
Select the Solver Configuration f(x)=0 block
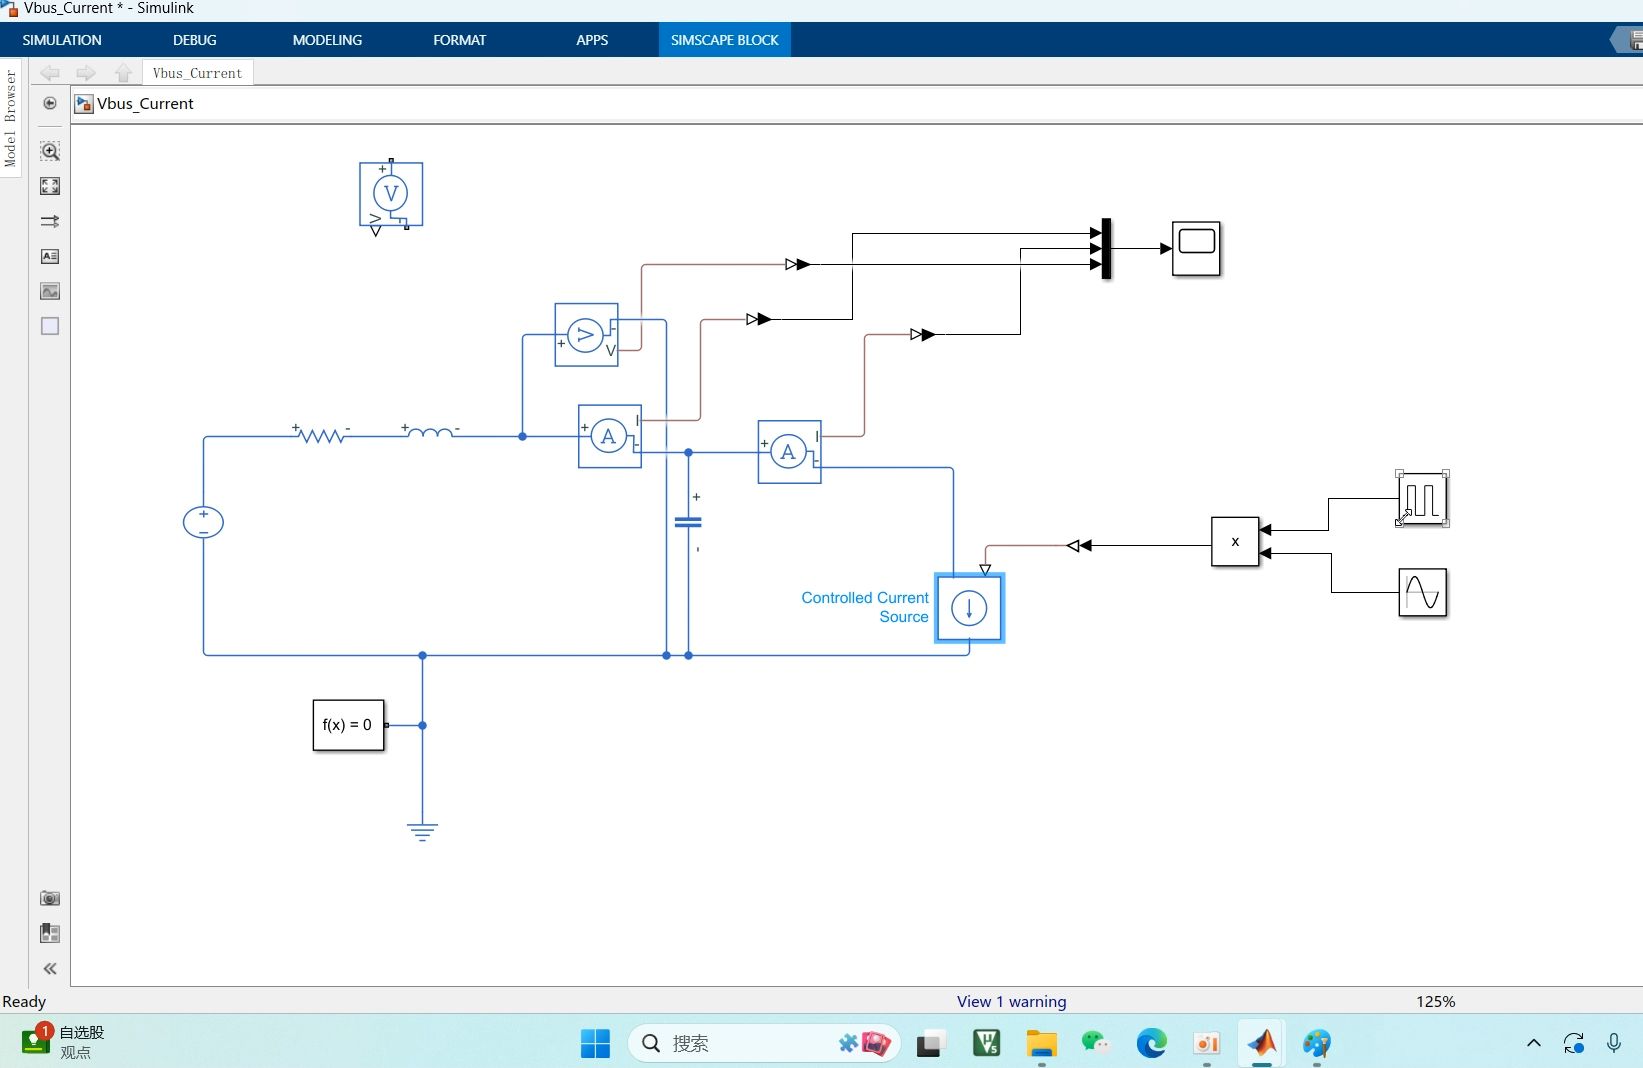click(348, 725)
